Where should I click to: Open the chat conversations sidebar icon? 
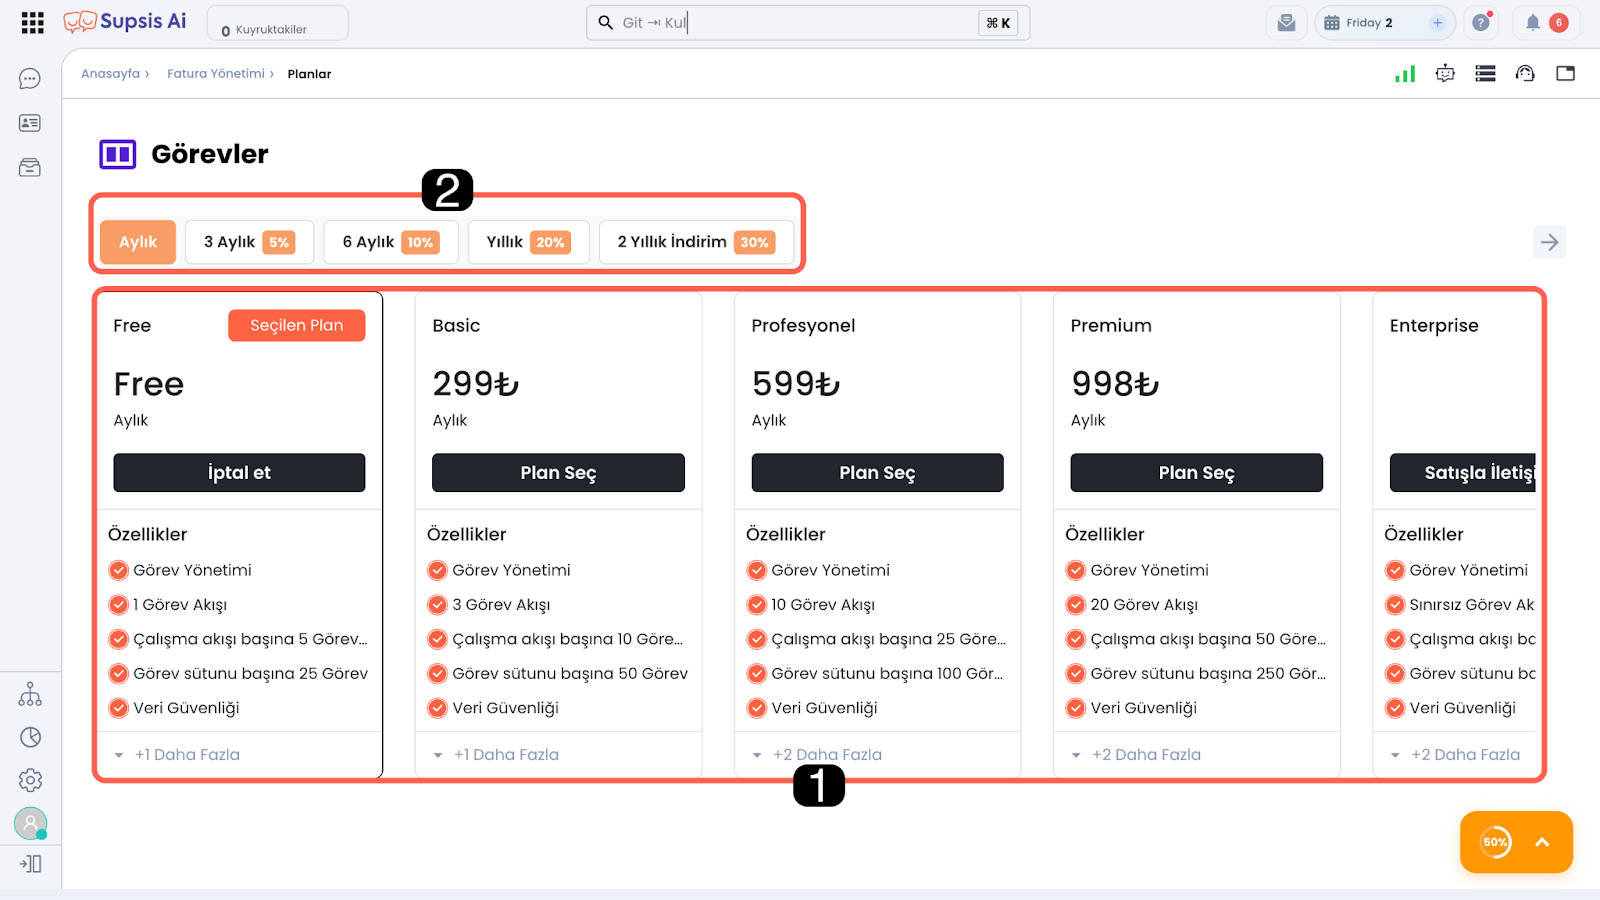30,79
